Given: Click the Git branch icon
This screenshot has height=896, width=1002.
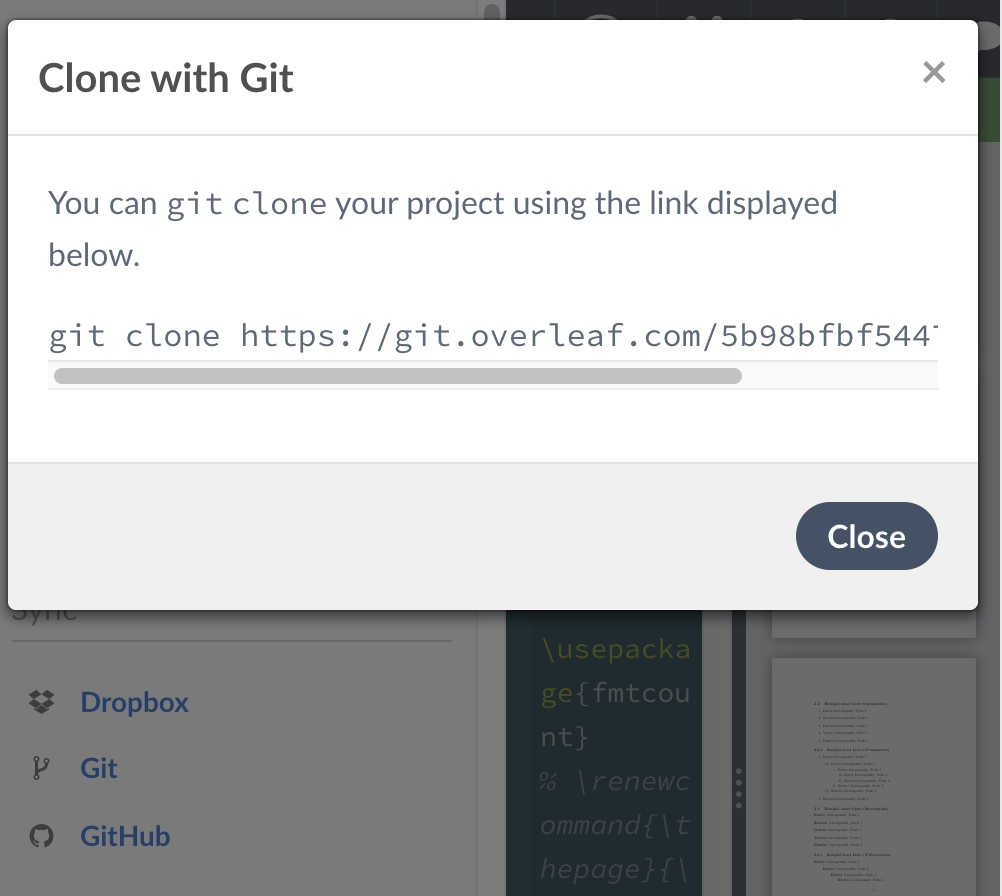Looking at the screenshot, I should pyautogui.click(x=41, y=768).
